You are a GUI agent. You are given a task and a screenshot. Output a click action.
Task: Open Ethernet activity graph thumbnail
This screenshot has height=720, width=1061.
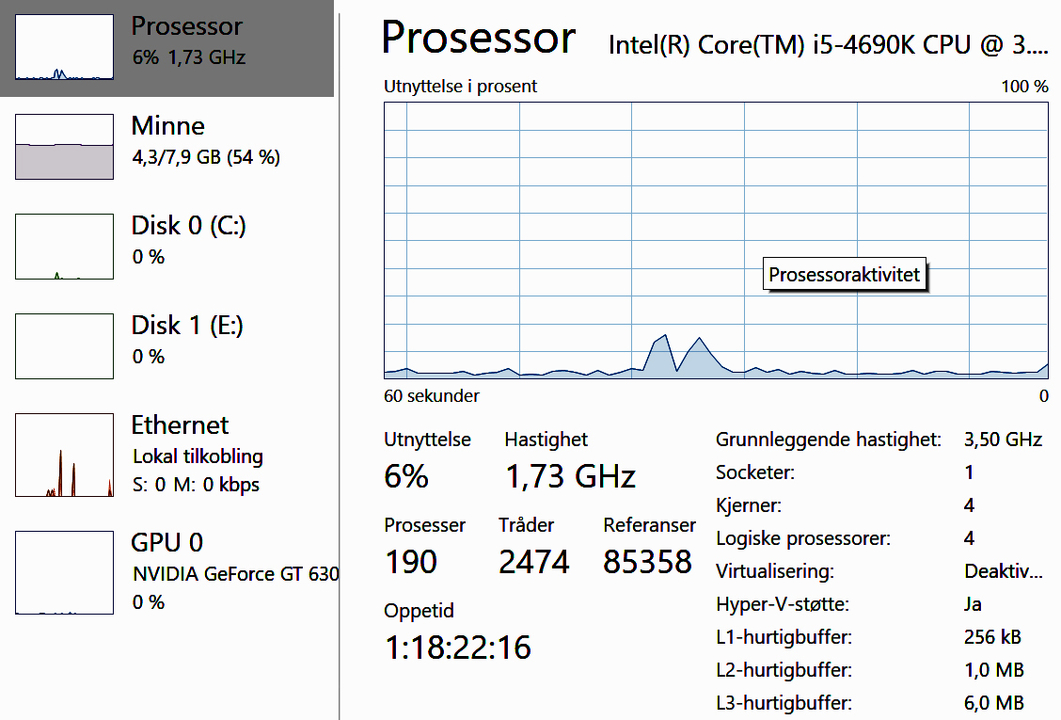coord(64,455)
